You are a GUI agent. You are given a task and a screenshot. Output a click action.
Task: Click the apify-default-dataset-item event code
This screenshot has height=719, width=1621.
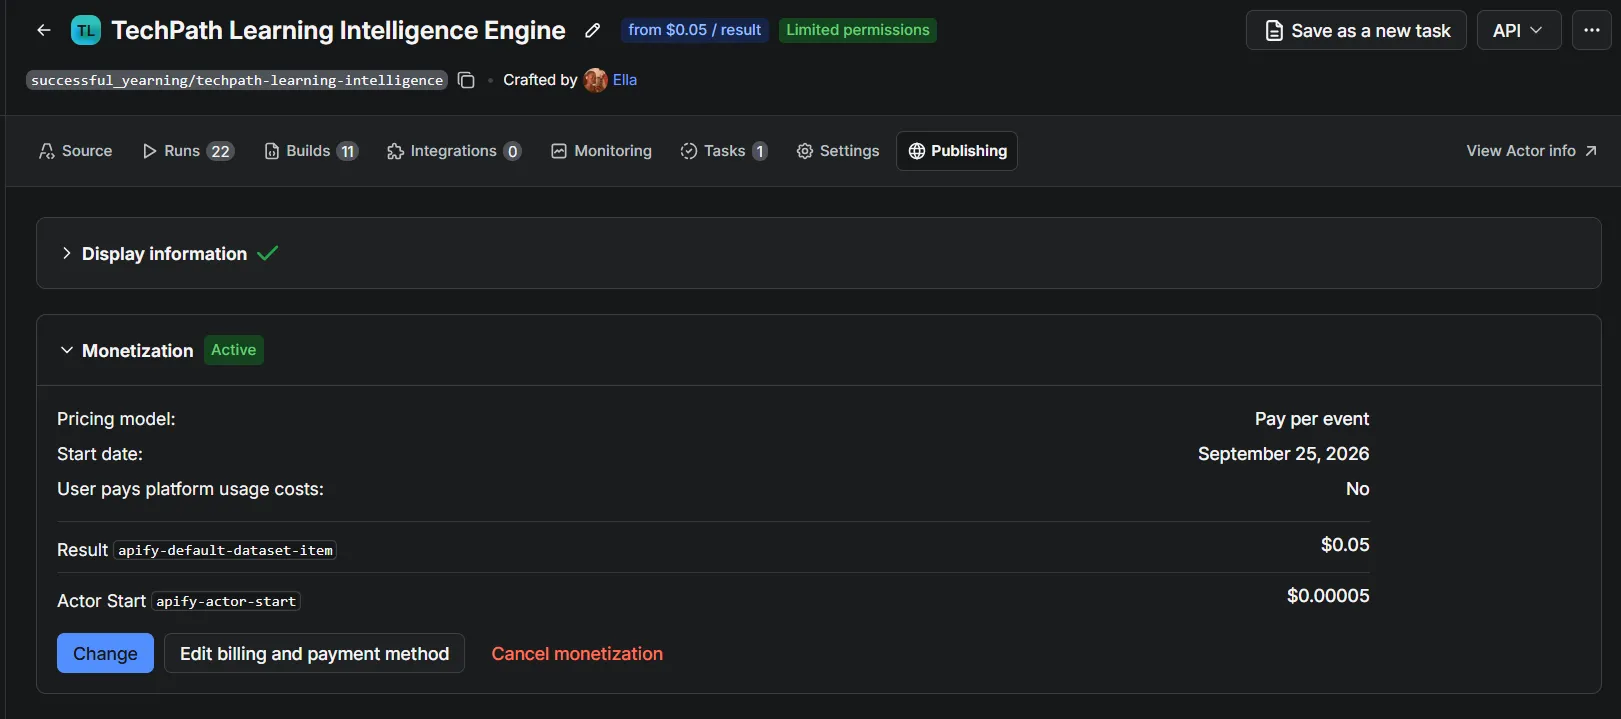point(225,550)
